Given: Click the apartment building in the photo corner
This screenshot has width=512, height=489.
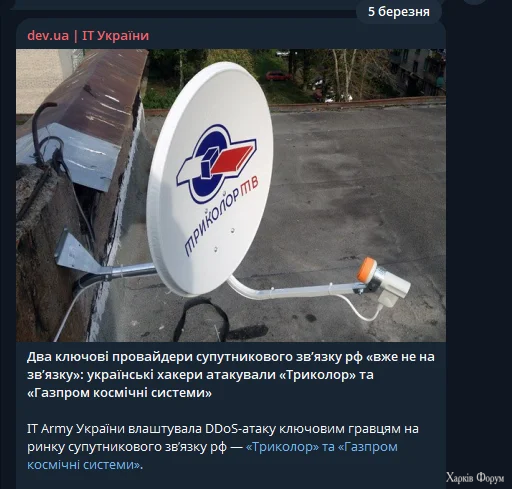Looking at the screenshot, I should click(x=418, y=72).
